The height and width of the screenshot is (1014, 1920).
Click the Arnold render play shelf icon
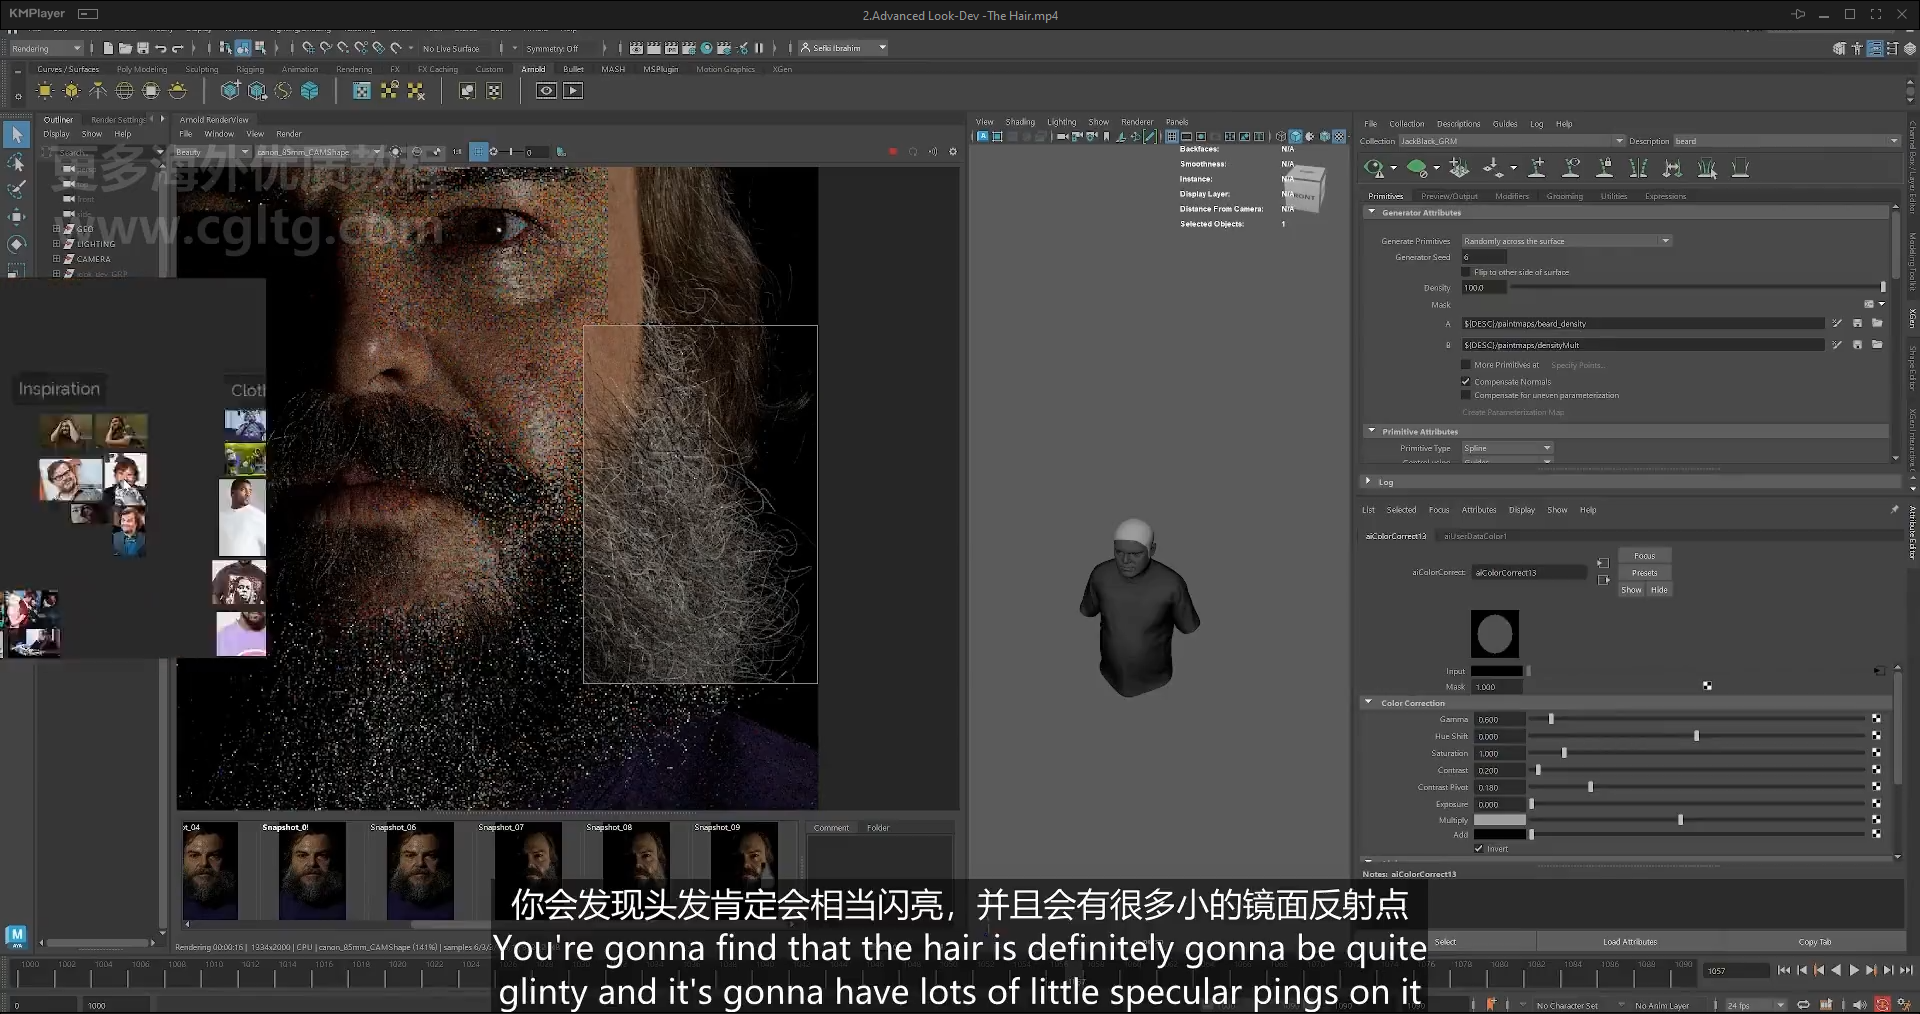click(573, 91)
